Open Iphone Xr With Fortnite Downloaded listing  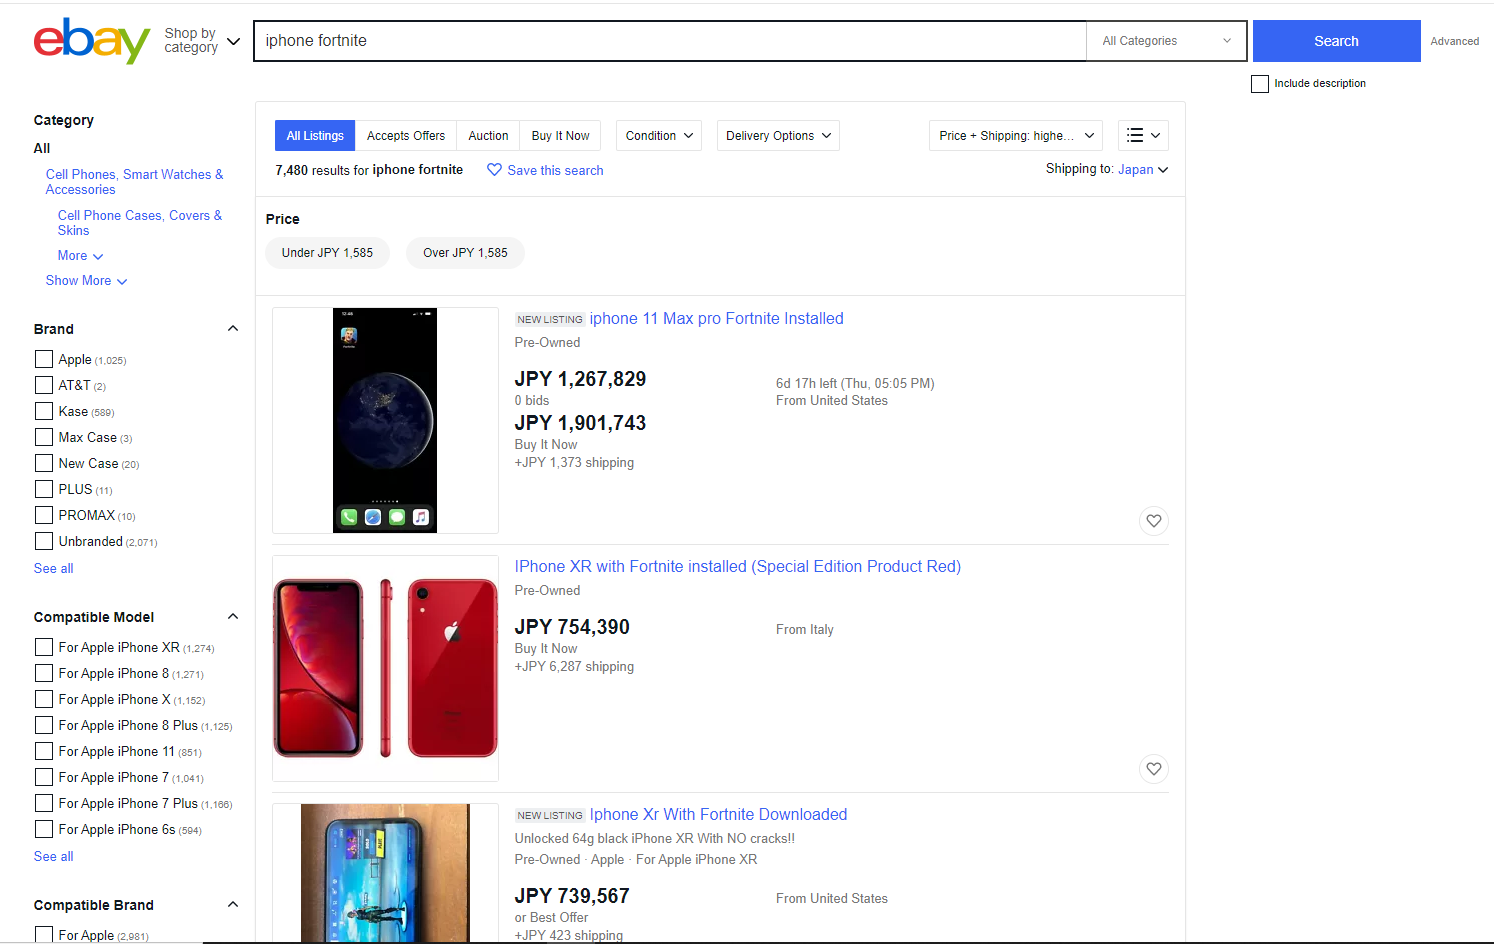(718, 814)
